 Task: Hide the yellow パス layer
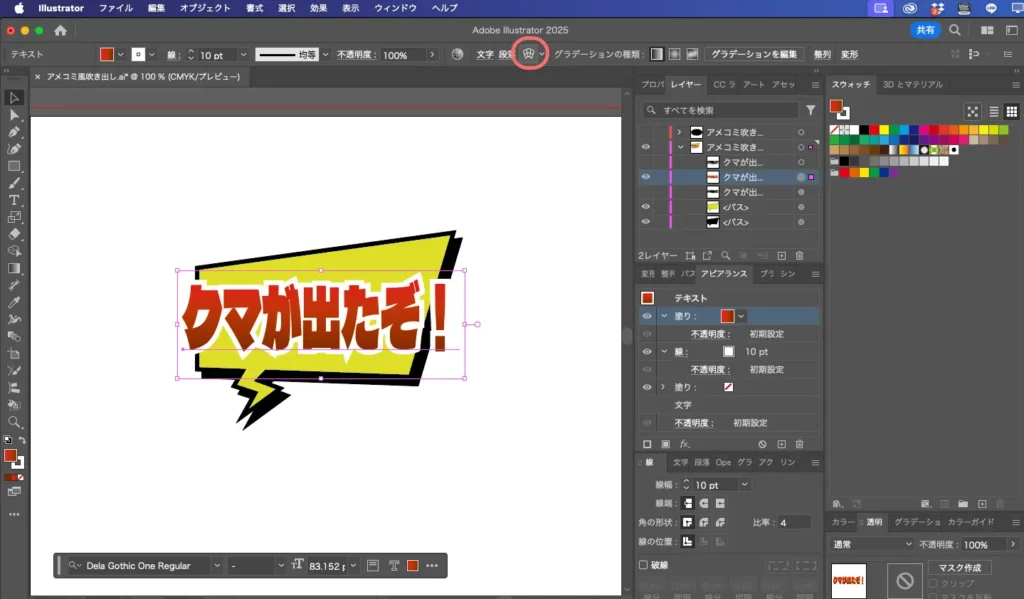(x=646, y=207)
